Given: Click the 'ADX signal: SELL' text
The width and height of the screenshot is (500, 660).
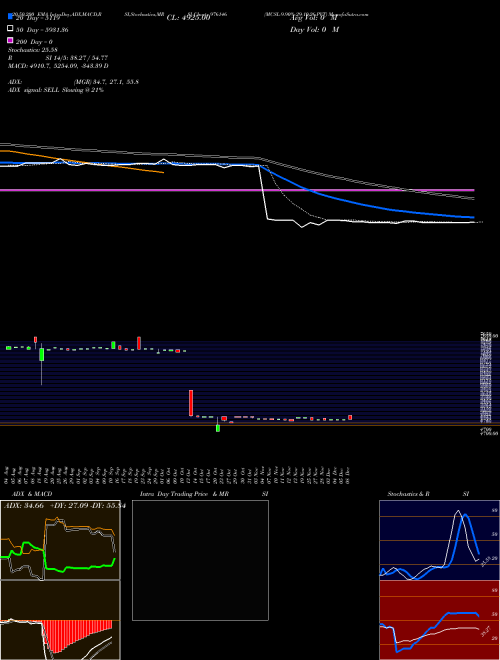Looking at the screenshot, I should [56, 90].
